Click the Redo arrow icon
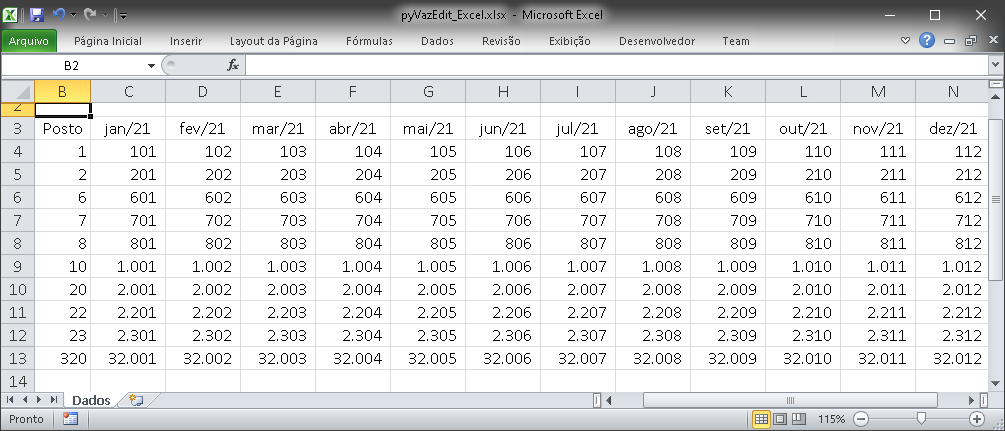 pos(90,13)
